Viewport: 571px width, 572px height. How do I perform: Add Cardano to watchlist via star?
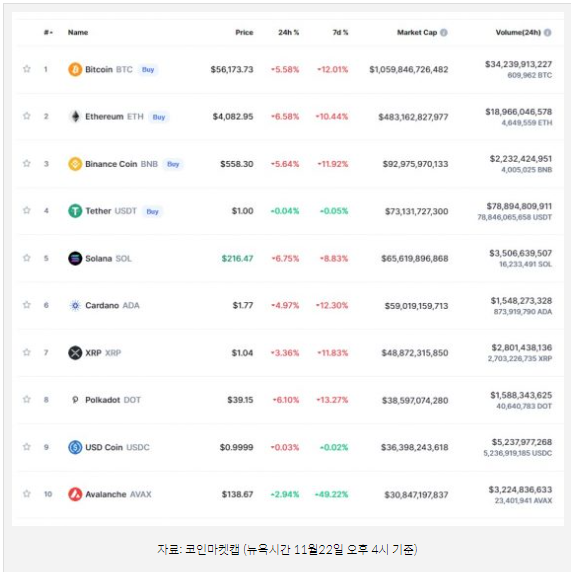tap(27, 305)
